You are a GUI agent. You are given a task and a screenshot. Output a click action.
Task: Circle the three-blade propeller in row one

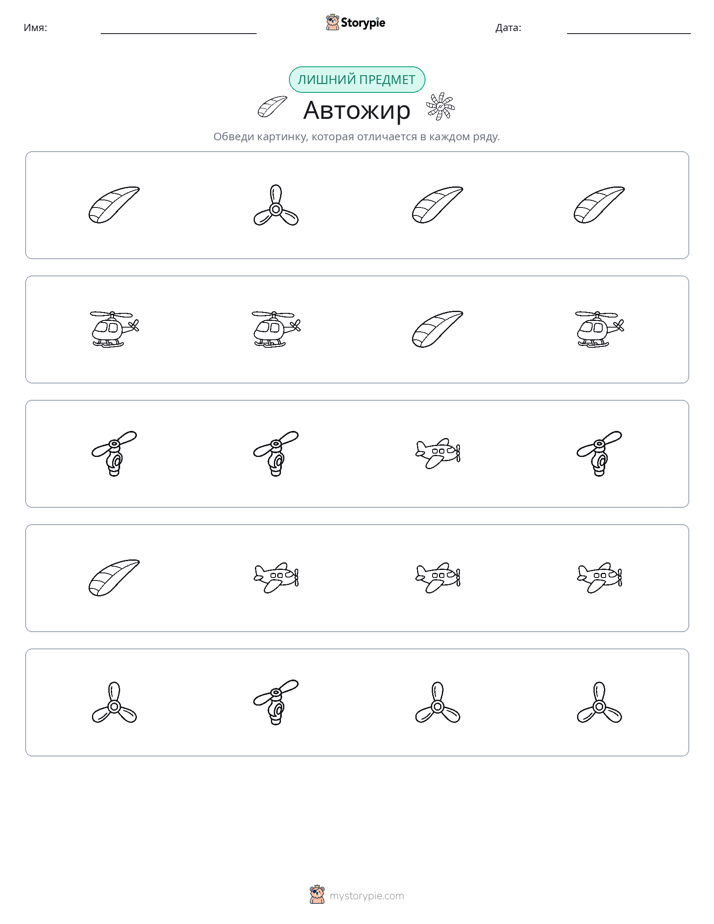[276, 205]
